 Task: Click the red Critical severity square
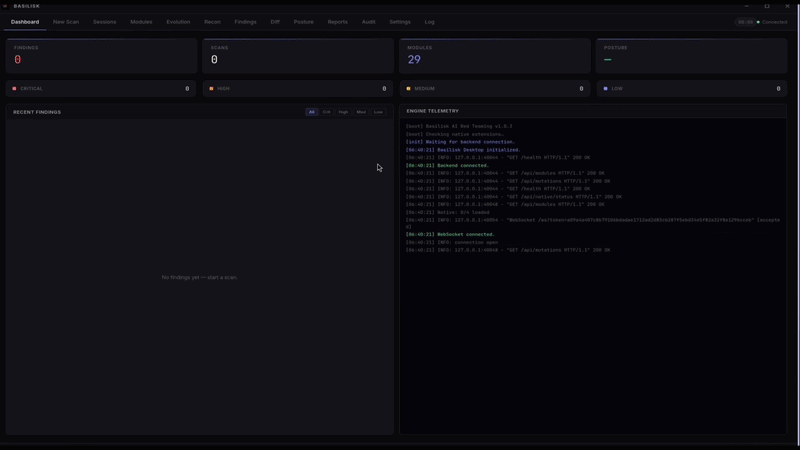(14, 89)
